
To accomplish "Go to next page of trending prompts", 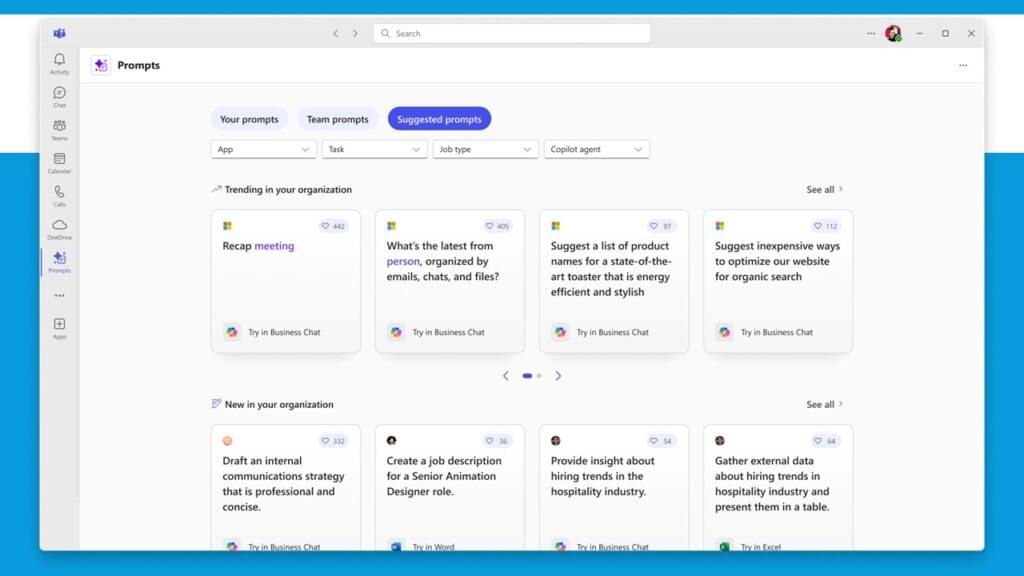I will [x=558, y=376].
